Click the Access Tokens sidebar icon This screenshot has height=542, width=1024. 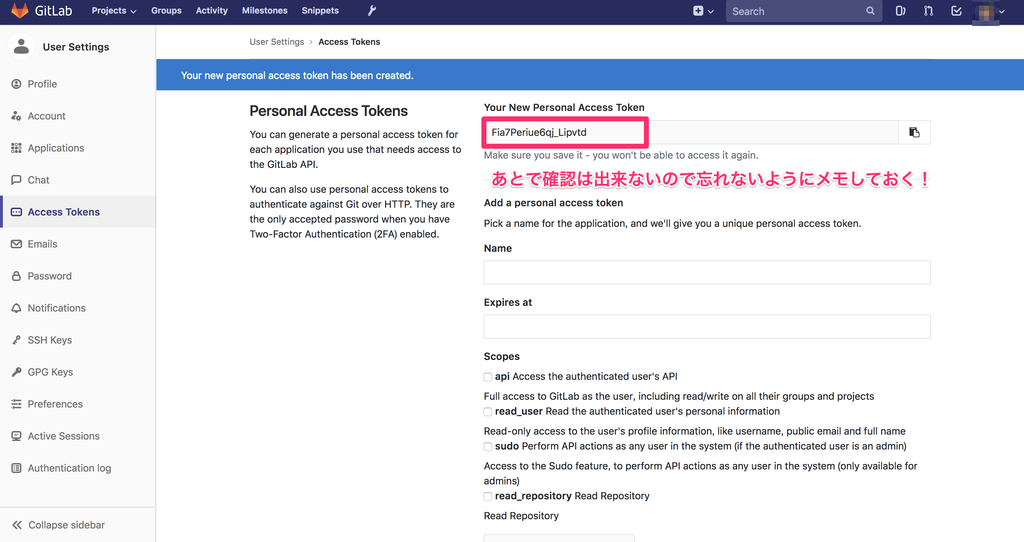(16, 212)
